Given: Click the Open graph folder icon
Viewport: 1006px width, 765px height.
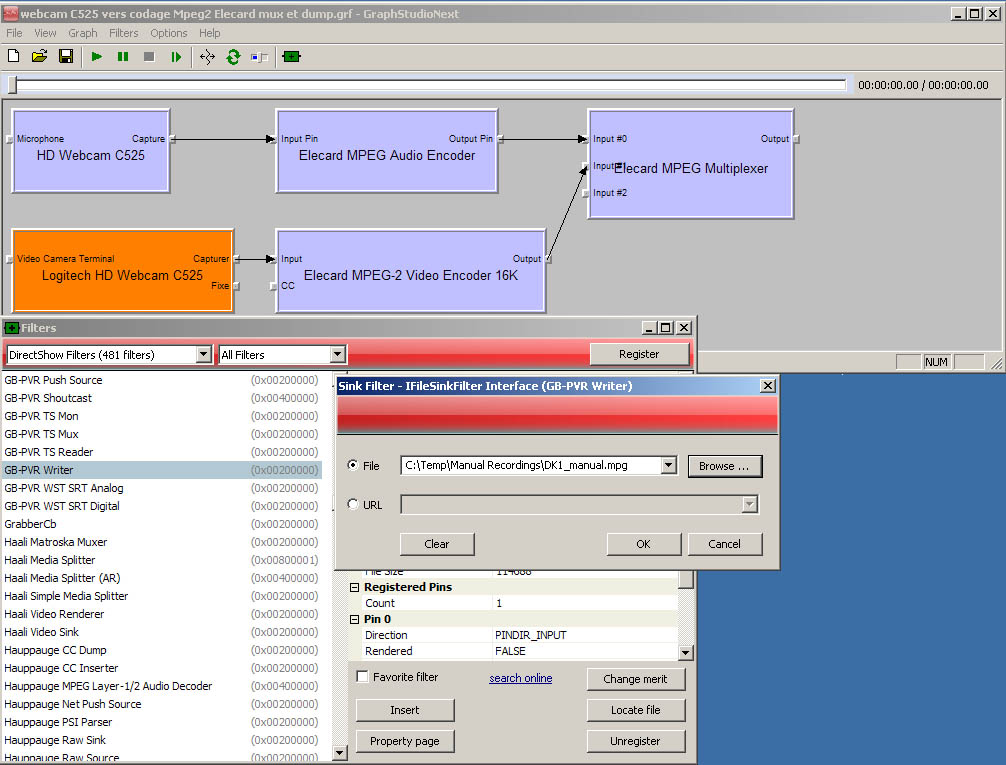Looking at the screenshot, I should click(40, 56).
